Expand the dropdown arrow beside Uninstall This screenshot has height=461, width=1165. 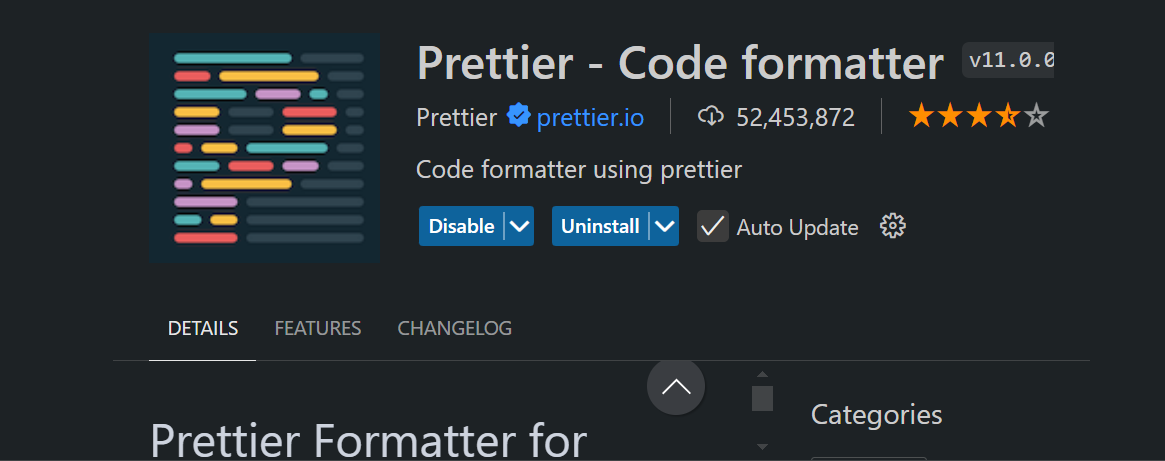click(x=665, y=226)
